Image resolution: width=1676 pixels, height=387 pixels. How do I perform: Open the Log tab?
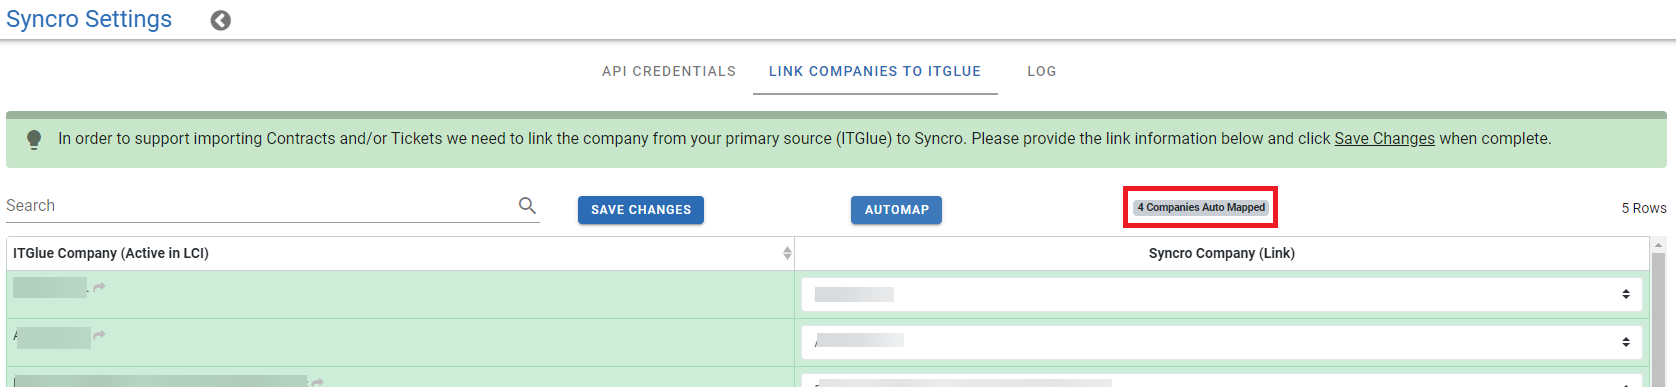pyautogui.click(x=1042, y=71)
